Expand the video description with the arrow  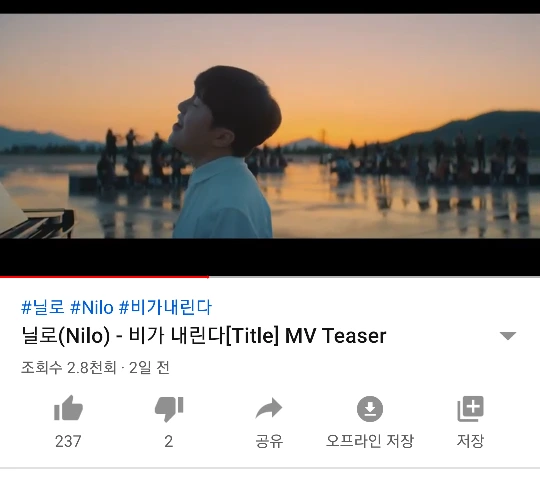click(x=508, y=336)
